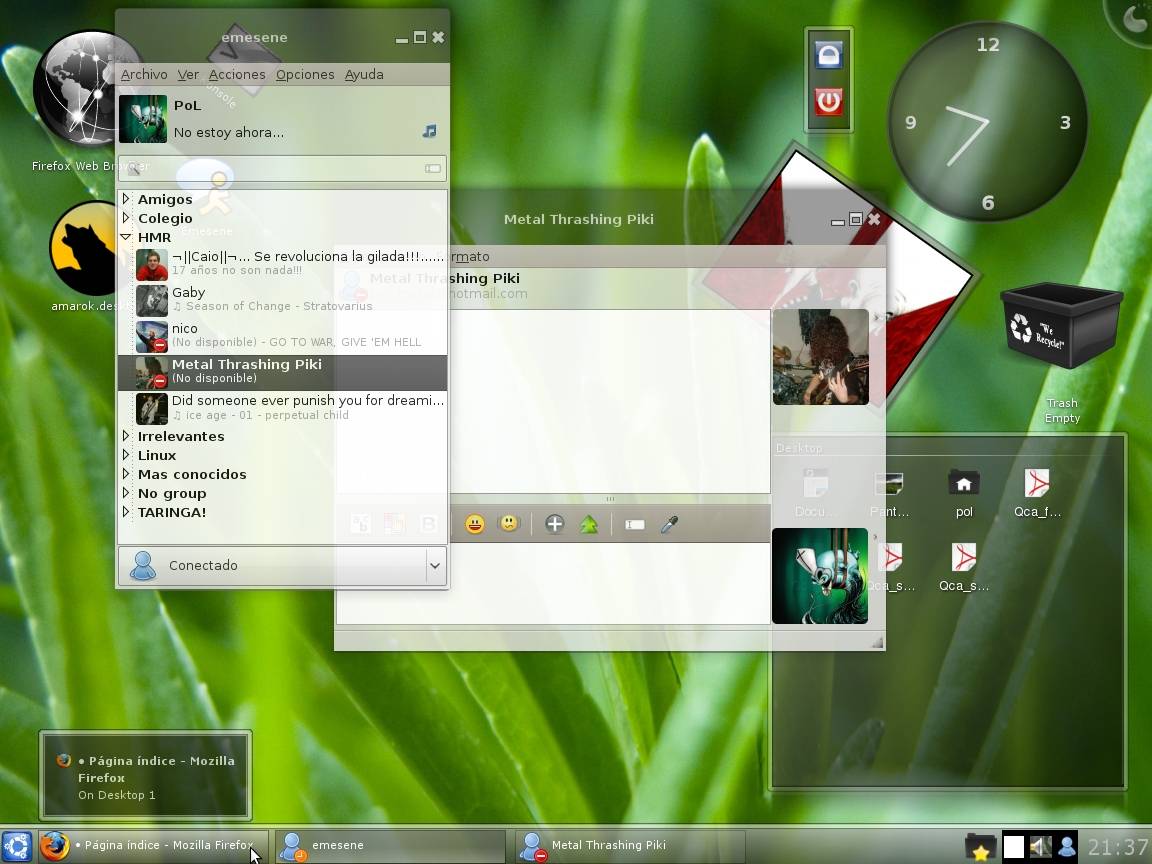Select contact 'Did someone ever punish you'
Image resolution: width=1152 pixels, height=864 pixels.
point(282,408)
